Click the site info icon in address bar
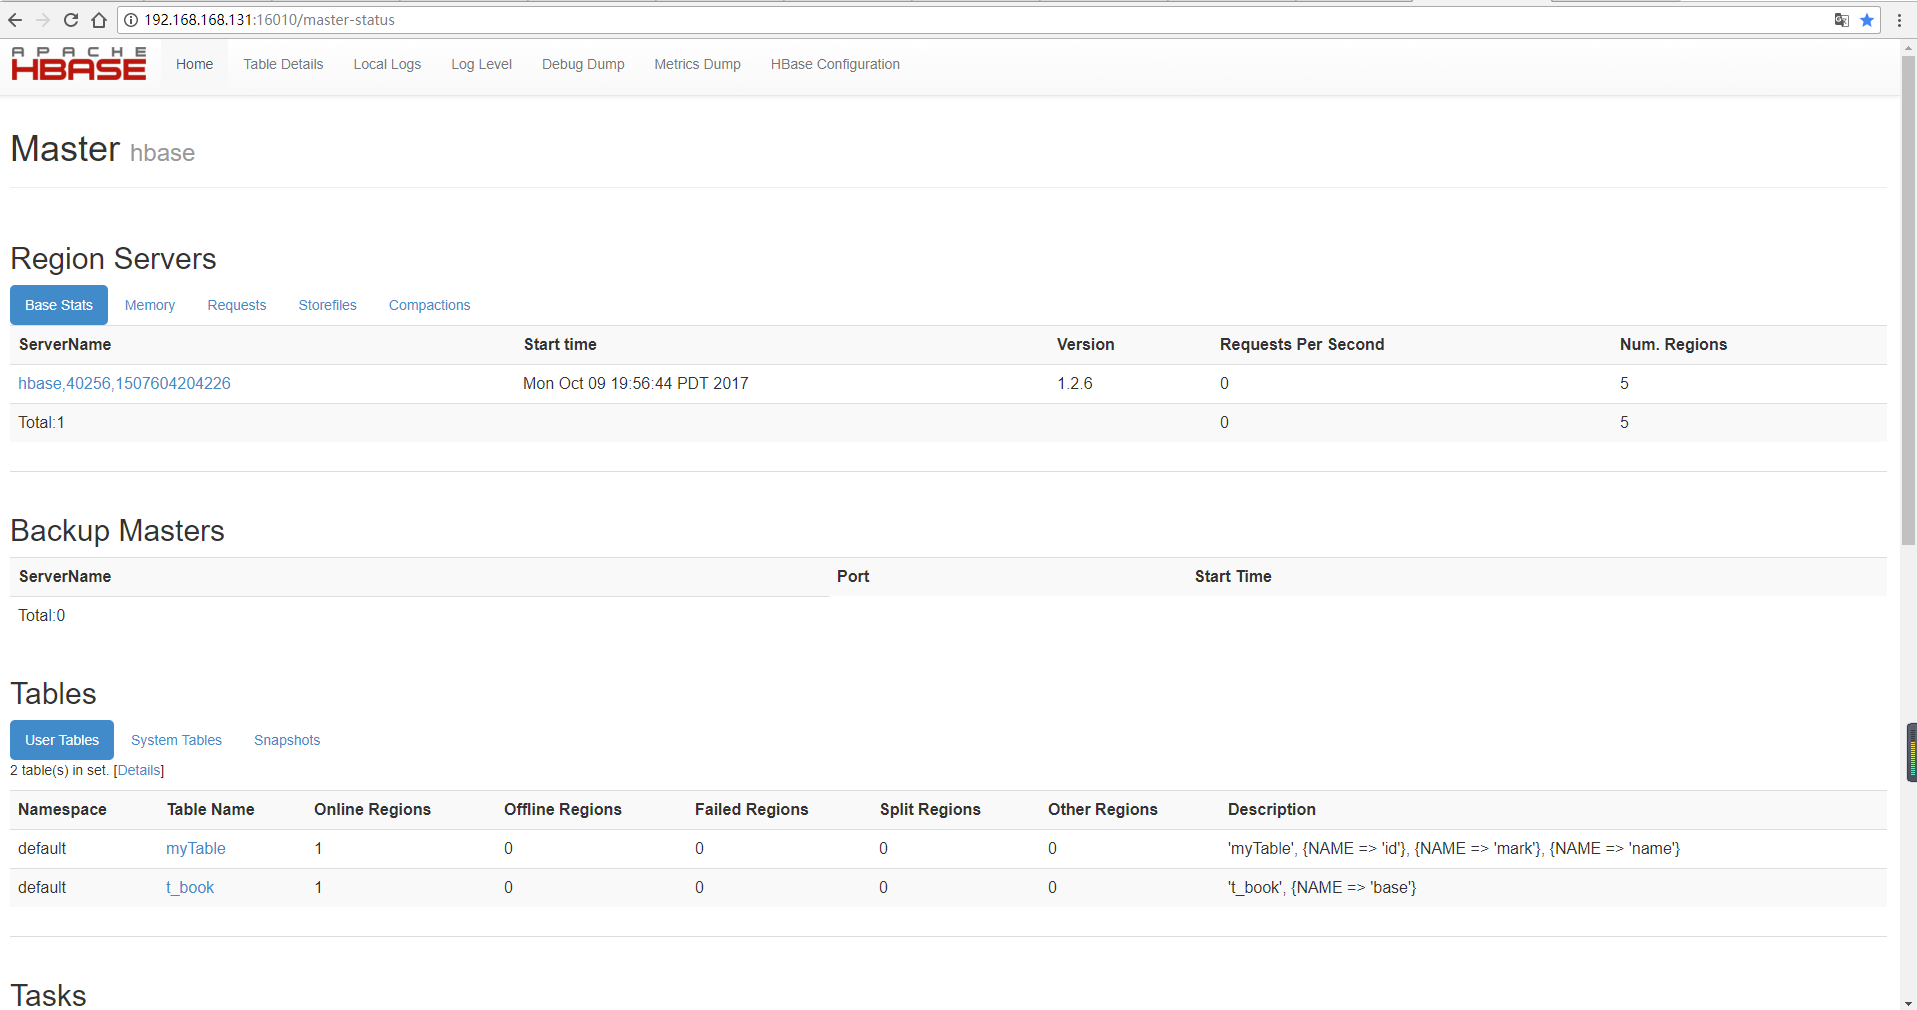 pyautogui.click(x=131, y=20)
